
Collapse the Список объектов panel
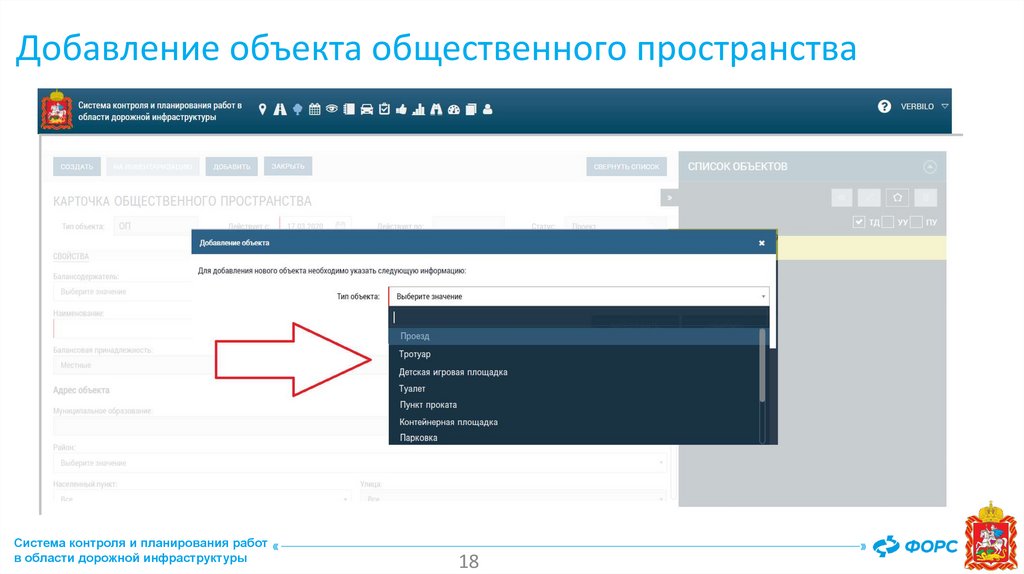(x=930, y=167)
